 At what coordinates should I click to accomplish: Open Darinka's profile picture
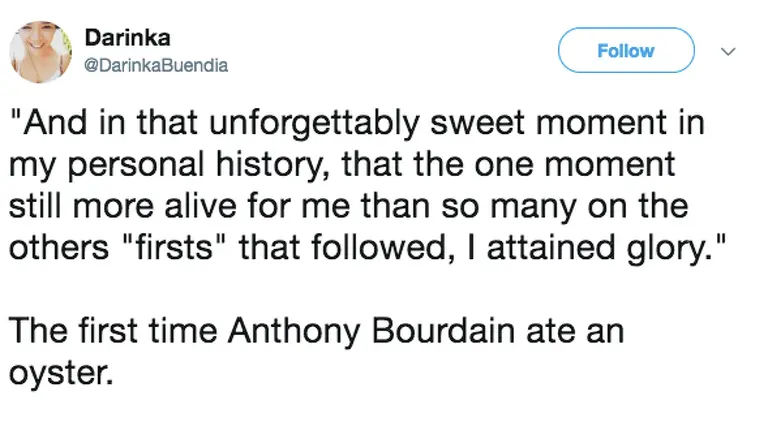pos(40,52)
